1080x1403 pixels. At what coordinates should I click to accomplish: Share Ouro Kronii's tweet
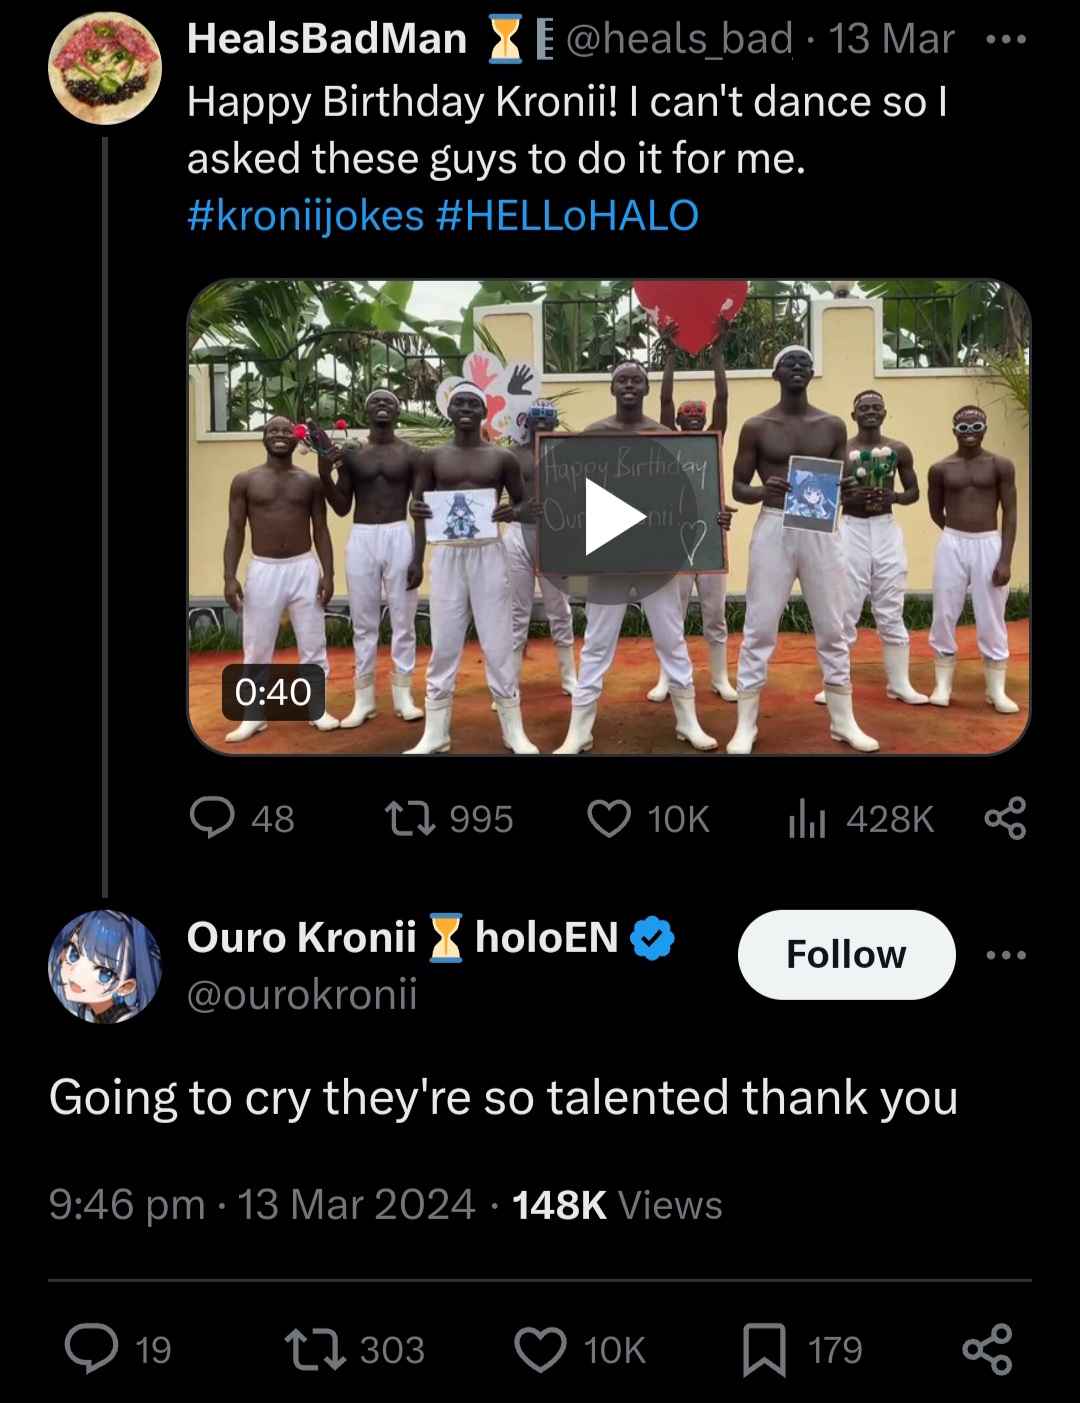[x=988, y=1348]
